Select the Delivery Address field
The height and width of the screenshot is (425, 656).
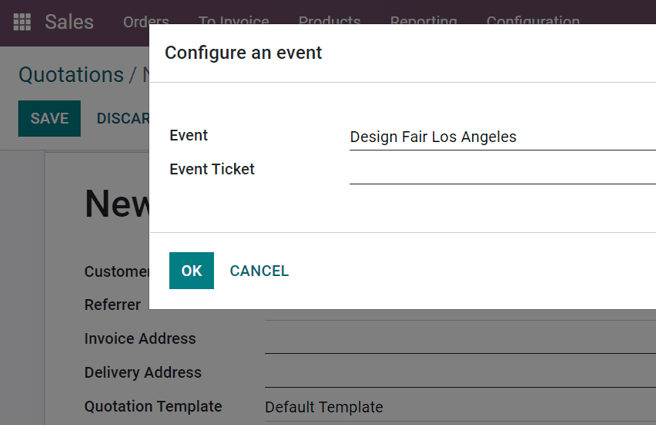click(x=460, y=373)
